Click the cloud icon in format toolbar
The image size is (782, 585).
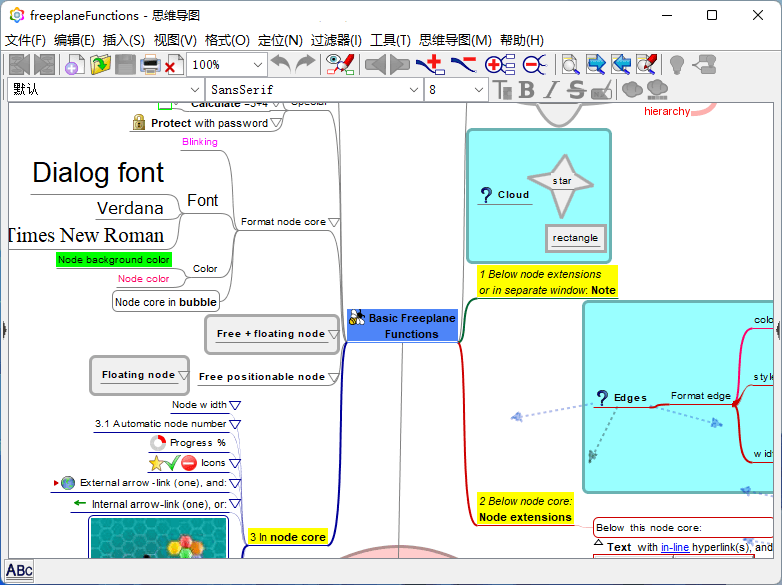[632, 90]
